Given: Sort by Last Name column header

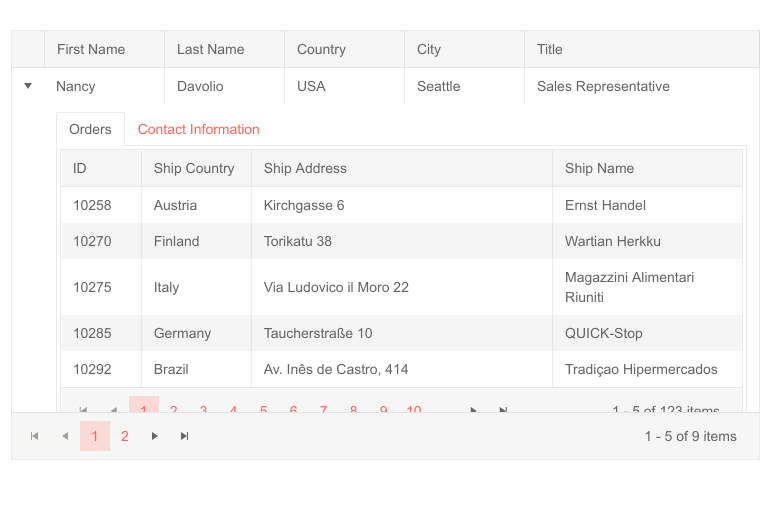Looking at the screenshot, I should (224, 49).
